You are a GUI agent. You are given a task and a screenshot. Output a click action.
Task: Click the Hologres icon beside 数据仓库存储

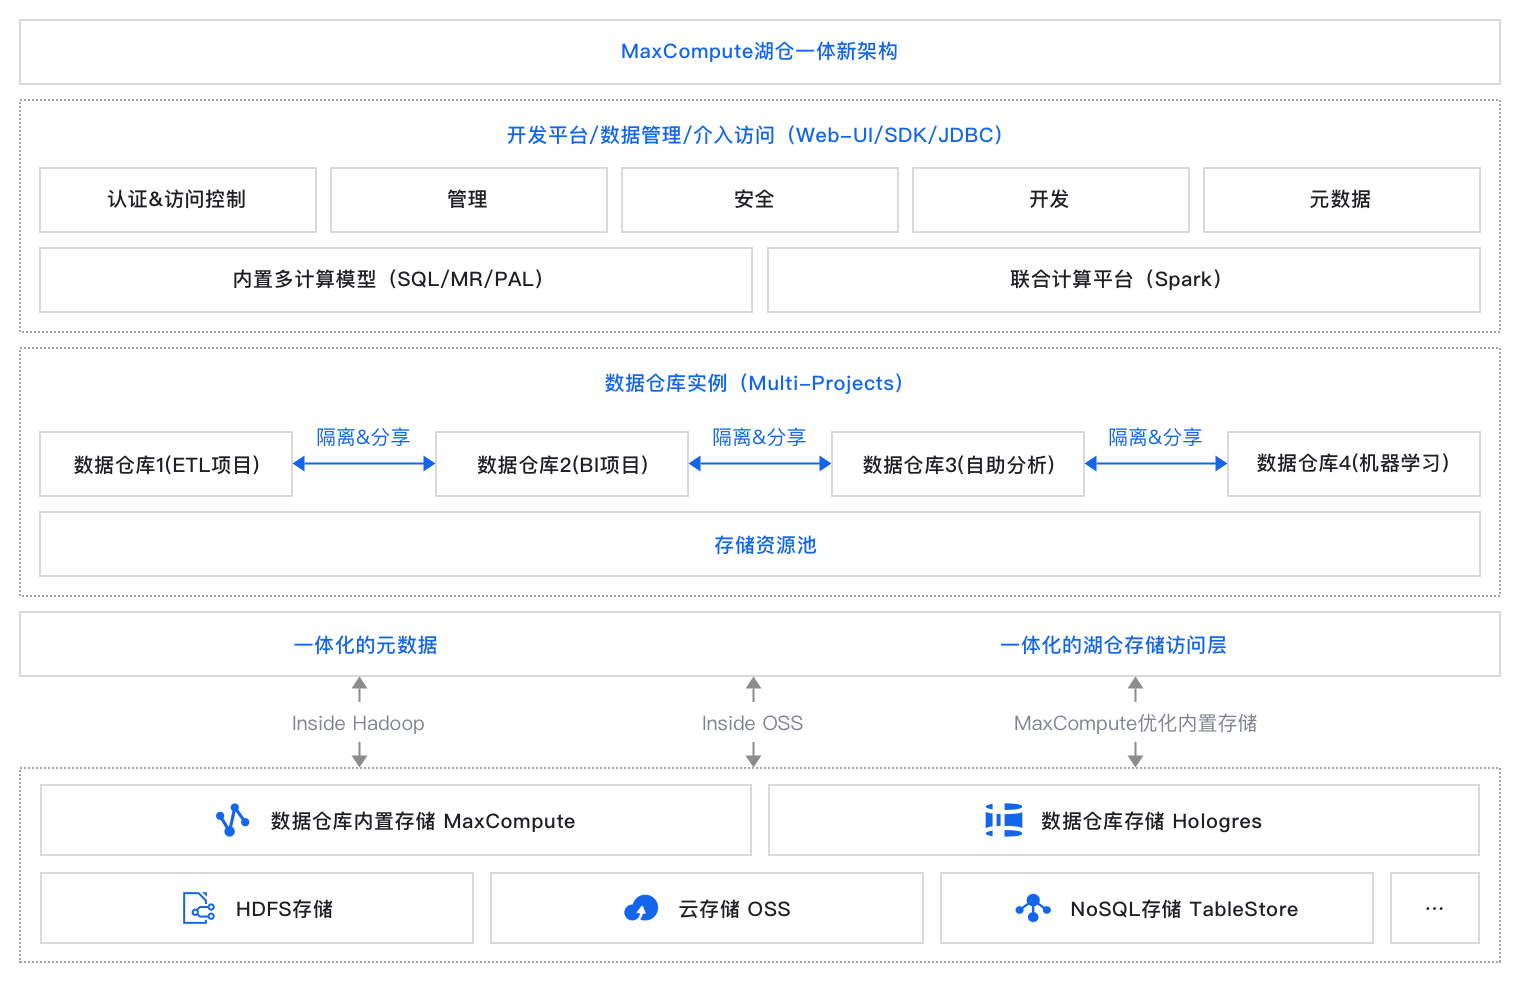(x=1004, y=820)
